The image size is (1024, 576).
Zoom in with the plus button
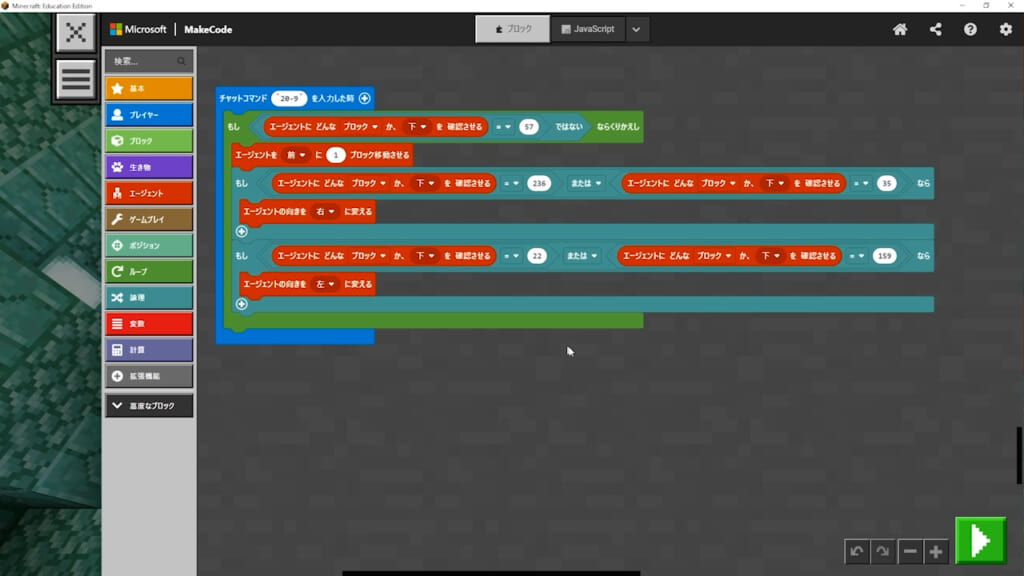pos(935,551)
